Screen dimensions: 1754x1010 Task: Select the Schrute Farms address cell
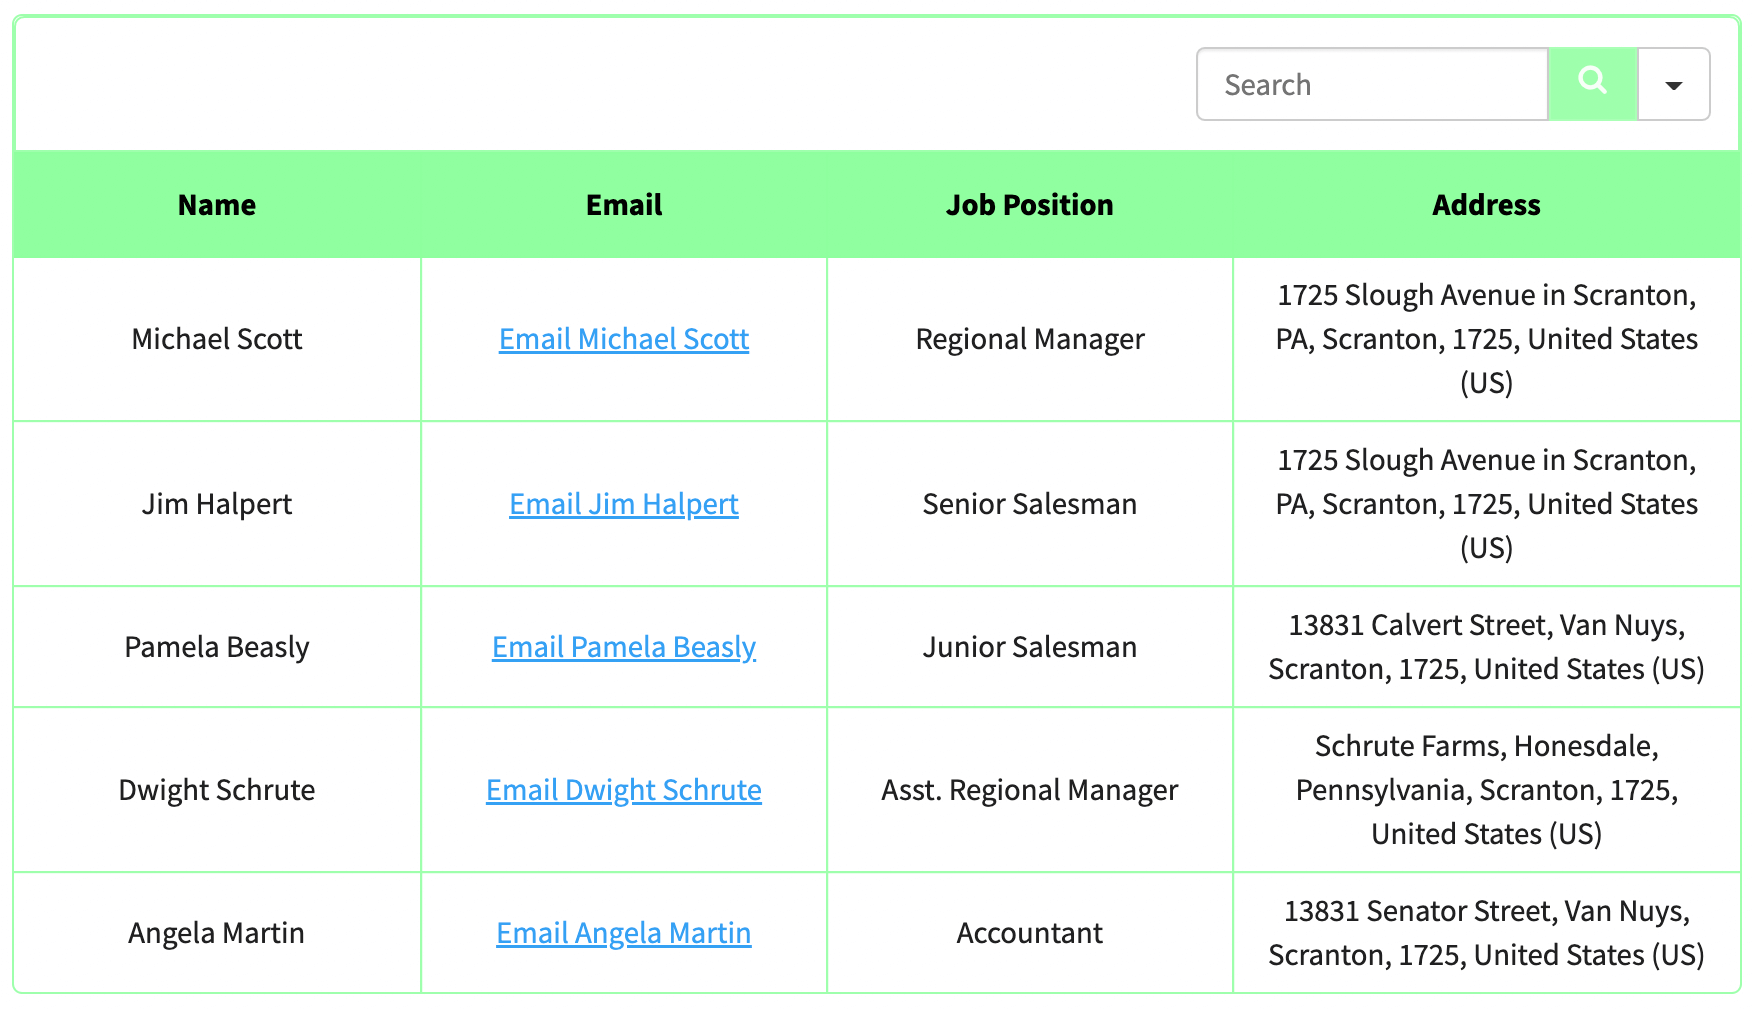pyautogui.click(x=1486, y=790)
